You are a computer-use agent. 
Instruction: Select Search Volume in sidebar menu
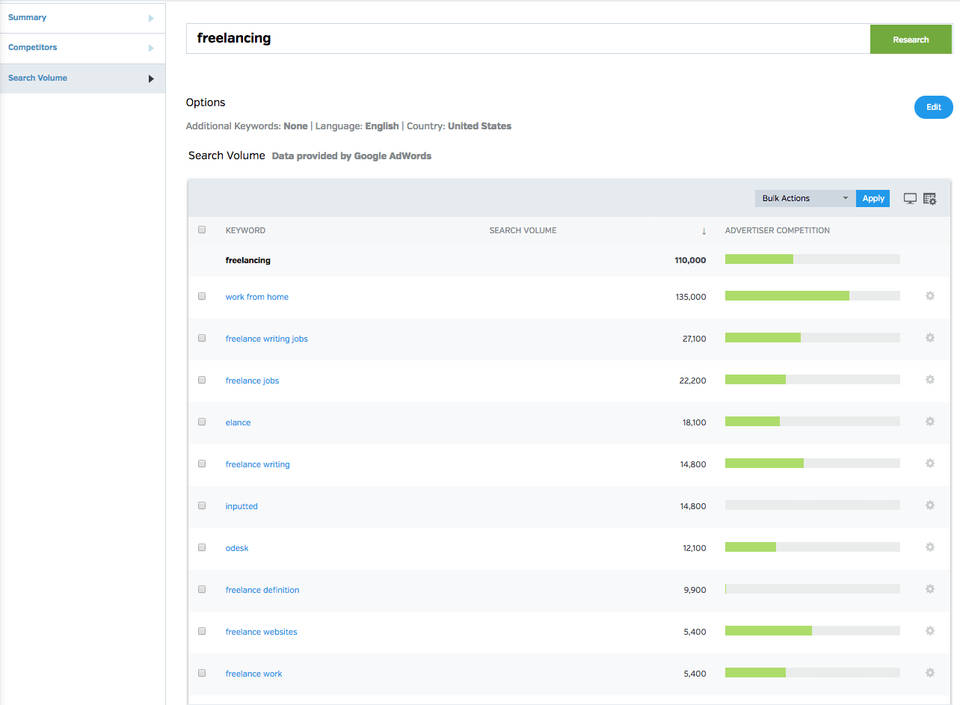tap(38, 78)
